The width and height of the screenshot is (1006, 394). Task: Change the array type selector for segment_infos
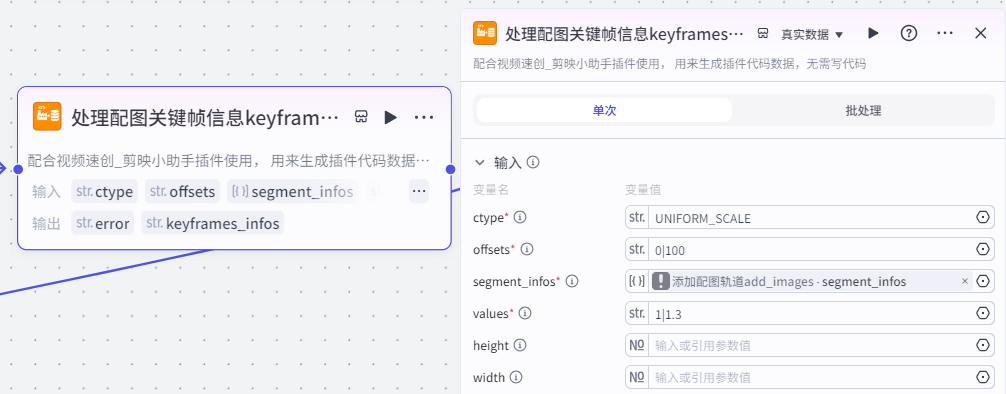click(x=637, y=281)
